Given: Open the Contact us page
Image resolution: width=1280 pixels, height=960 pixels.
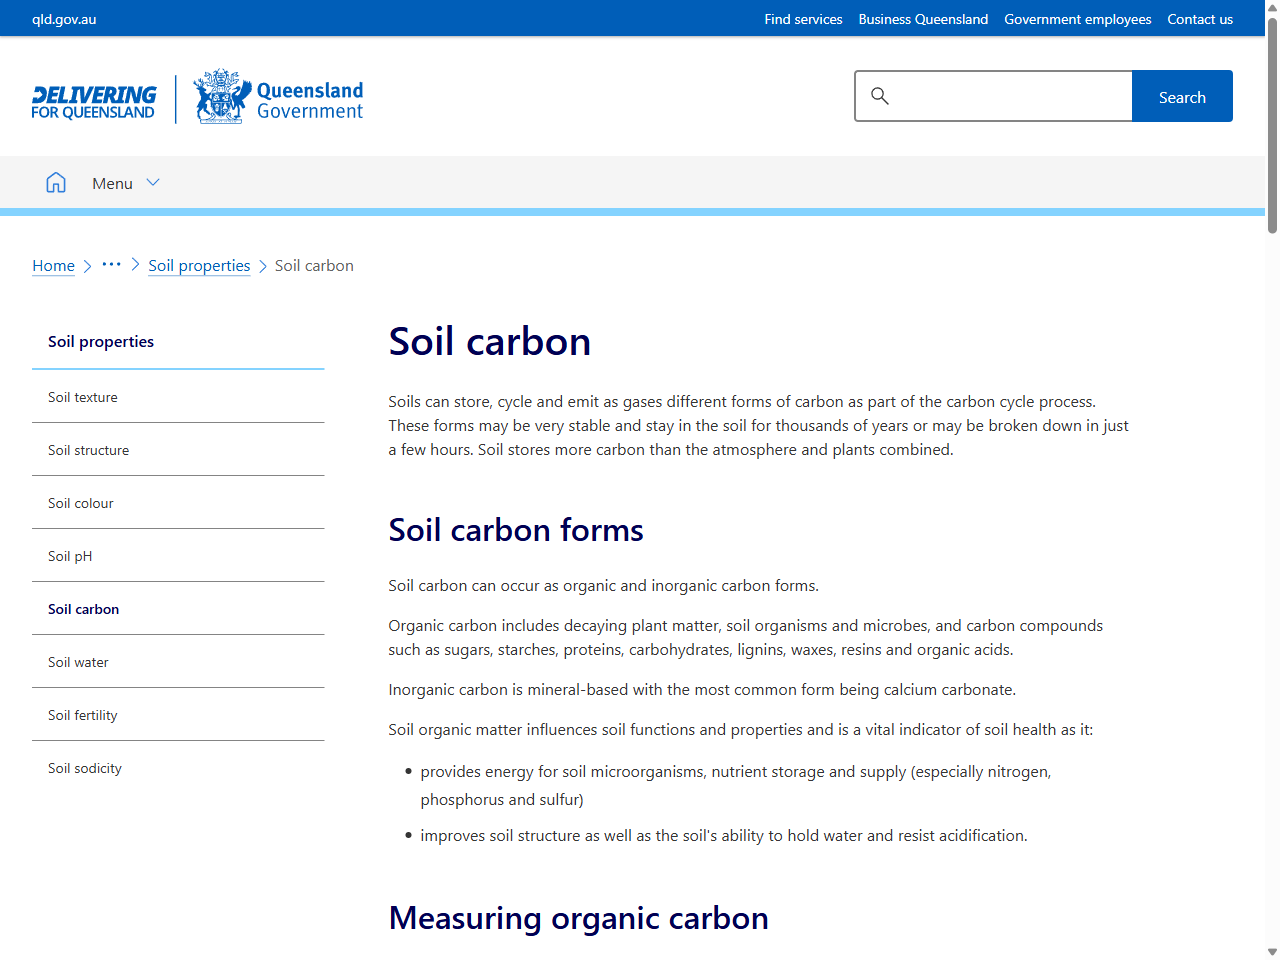Looking at the screenshot, I should click(x=1200, y=18).
